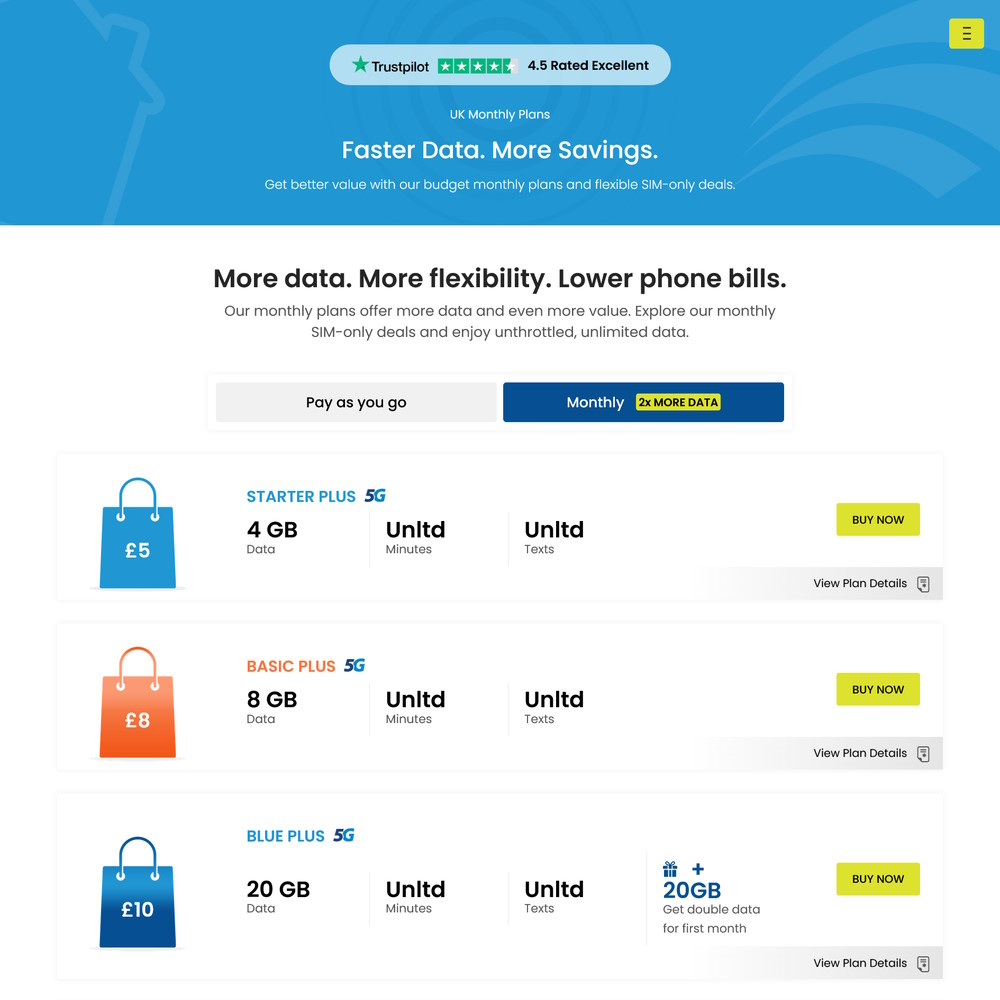This screenshot has height=1000, width=1000.
Task: Click BUY NOW for the £10 Blue Plus plan
Action: pyautogui.click(x=878, y=879)
